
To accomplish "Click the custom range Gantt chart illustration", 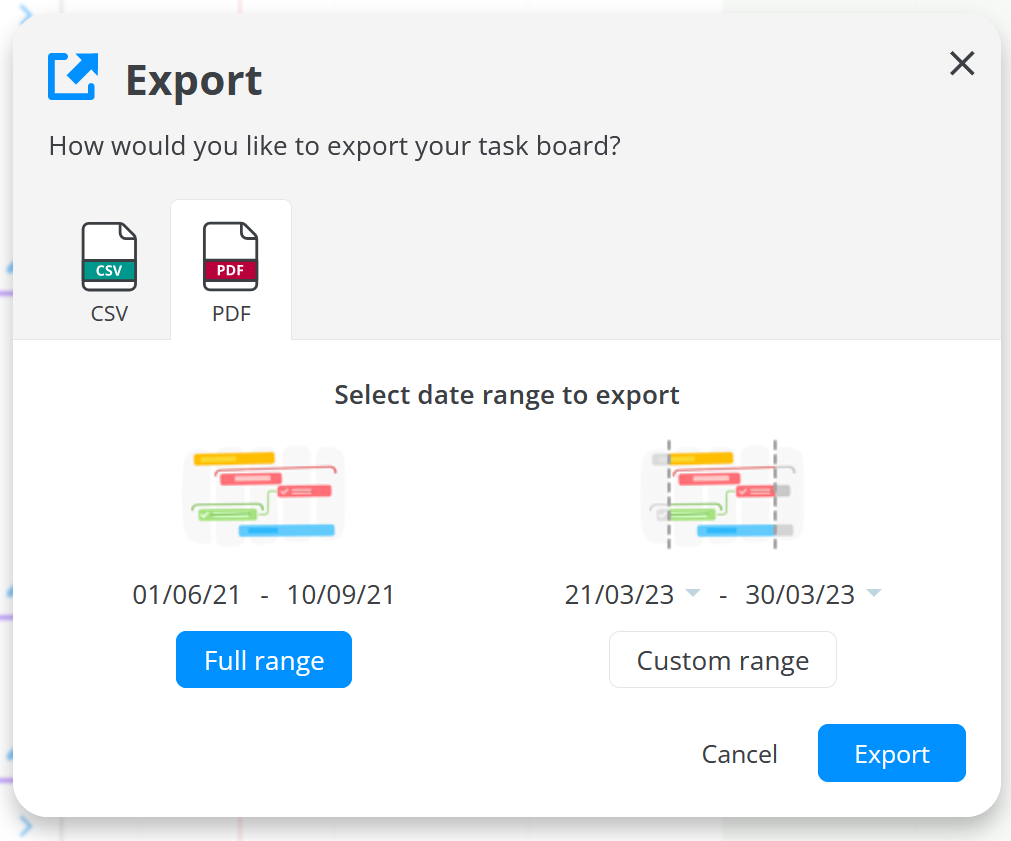I will click(722, 494).
